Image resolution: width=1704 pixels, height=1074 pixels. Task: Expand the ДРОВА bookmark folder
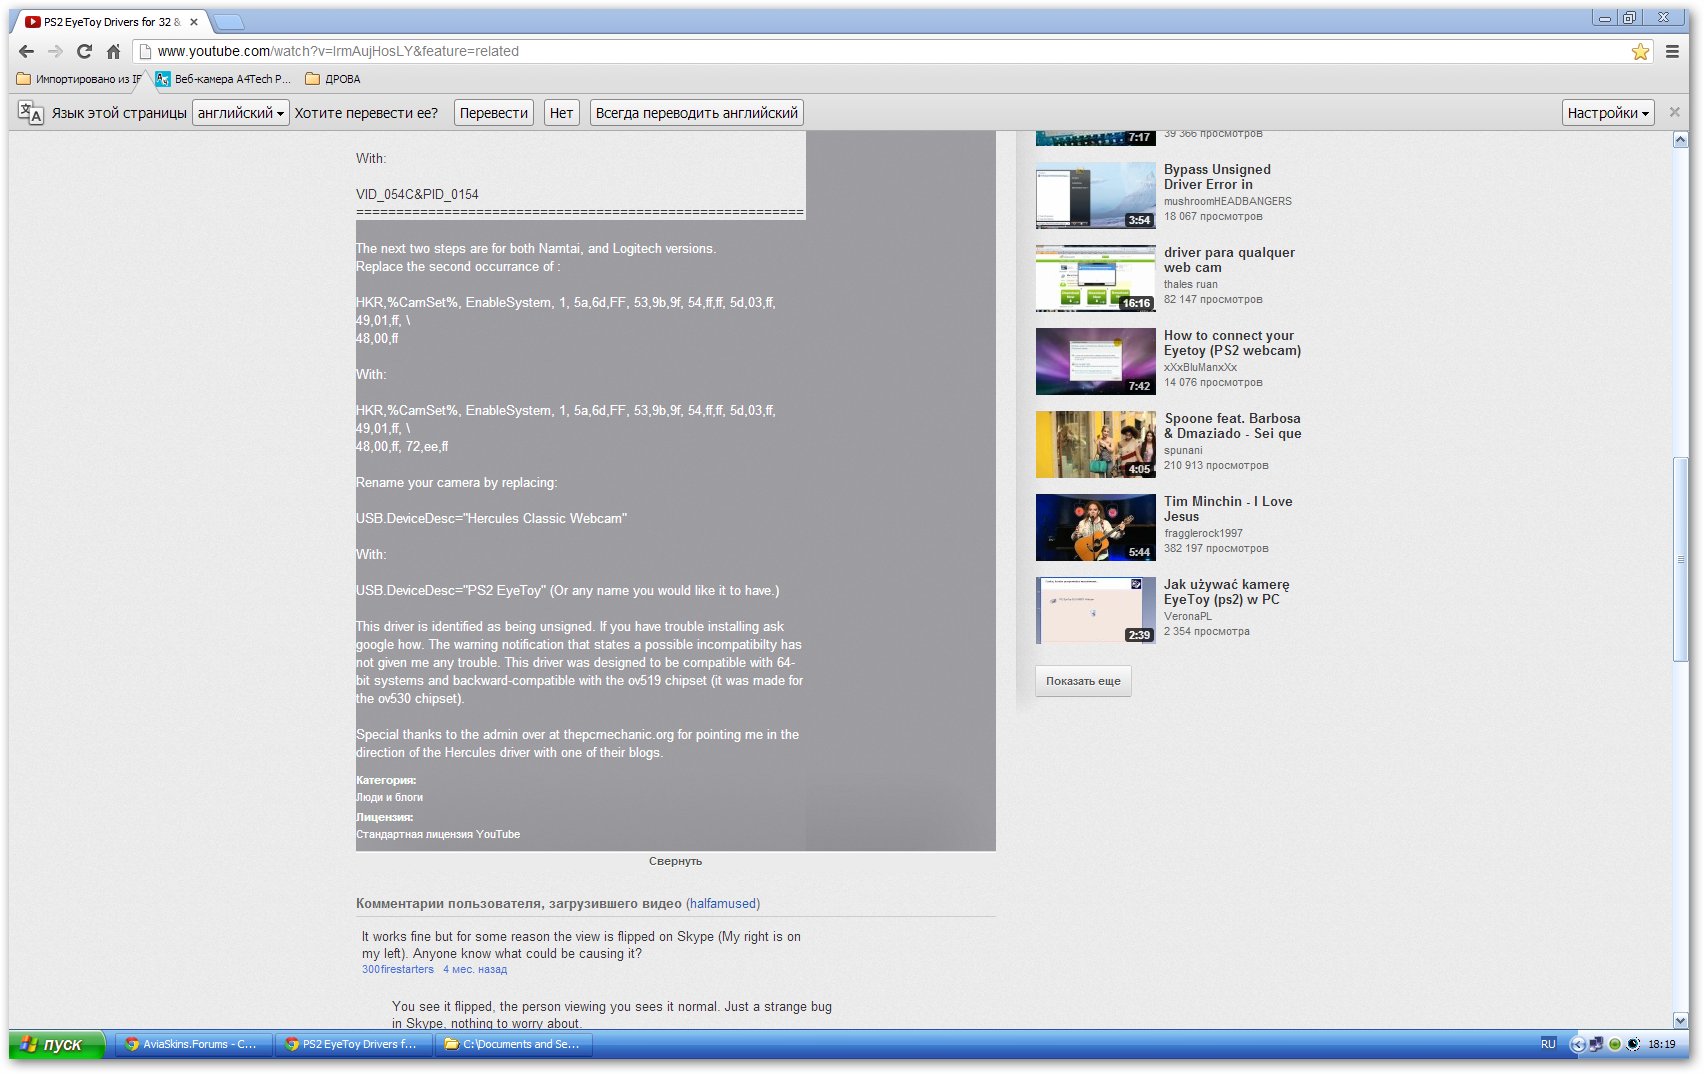tap(333, 79)
